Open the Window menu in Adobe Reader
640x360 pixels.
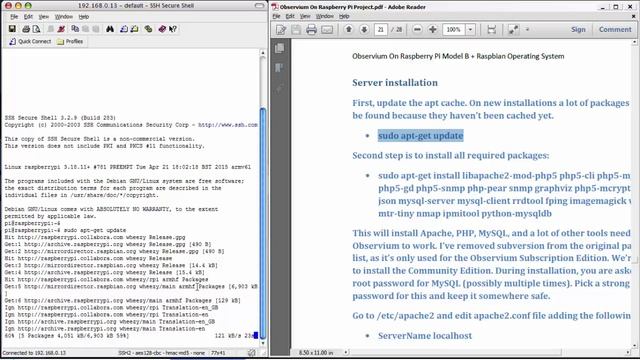(x=324, y=16)
